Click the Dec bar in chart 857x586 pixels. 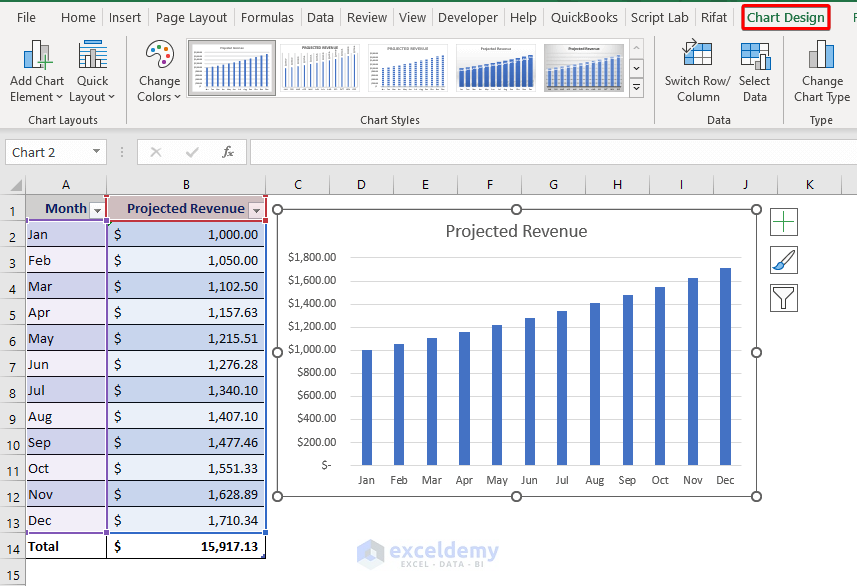click(725, 366)
